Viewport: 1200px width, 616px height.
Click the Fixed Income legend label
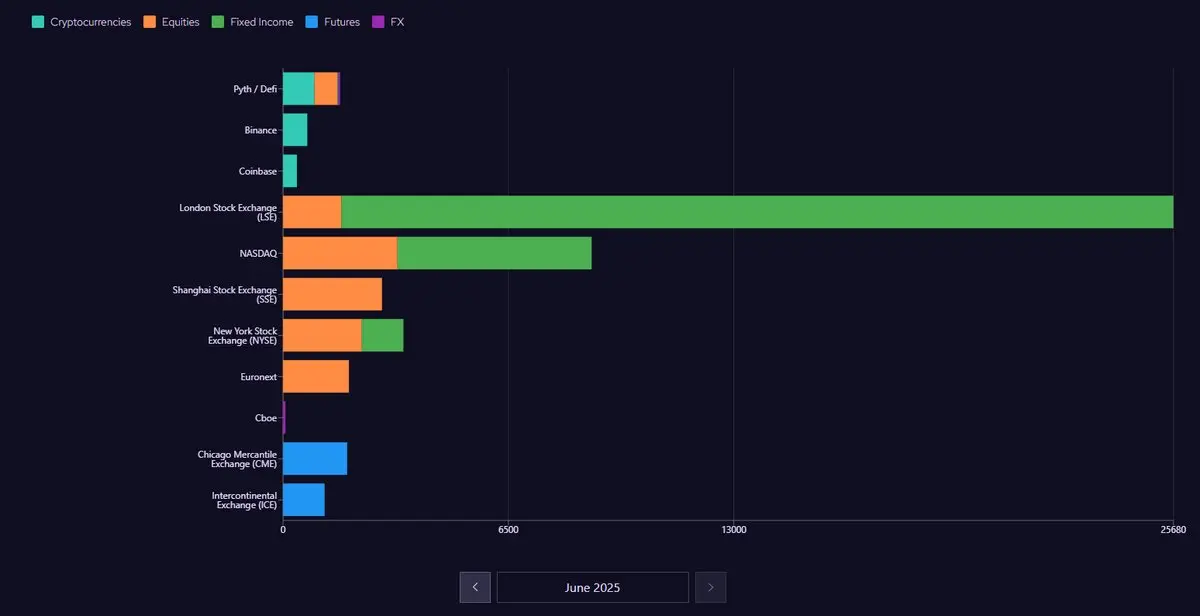pos(262,22)
